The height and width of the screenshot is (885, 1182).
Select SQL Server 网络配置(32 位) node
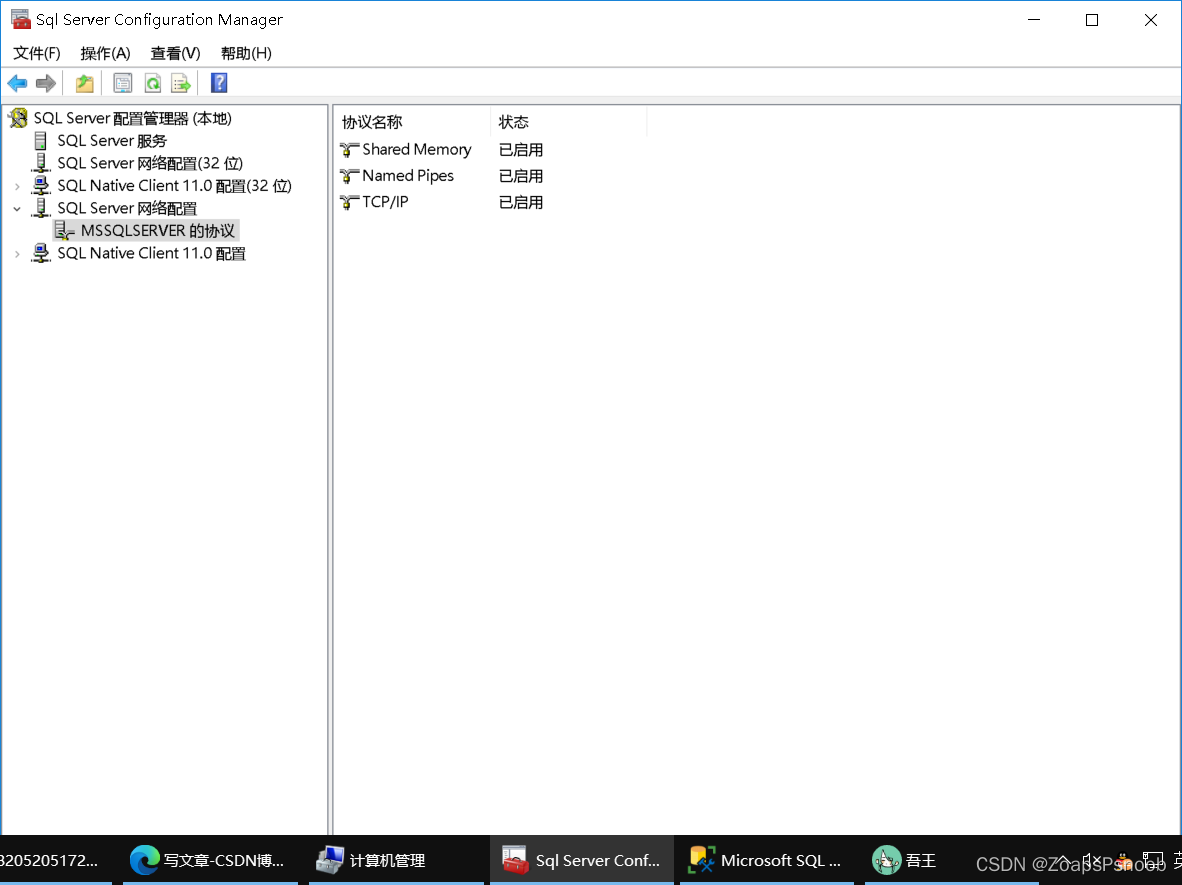click(150, 164)
